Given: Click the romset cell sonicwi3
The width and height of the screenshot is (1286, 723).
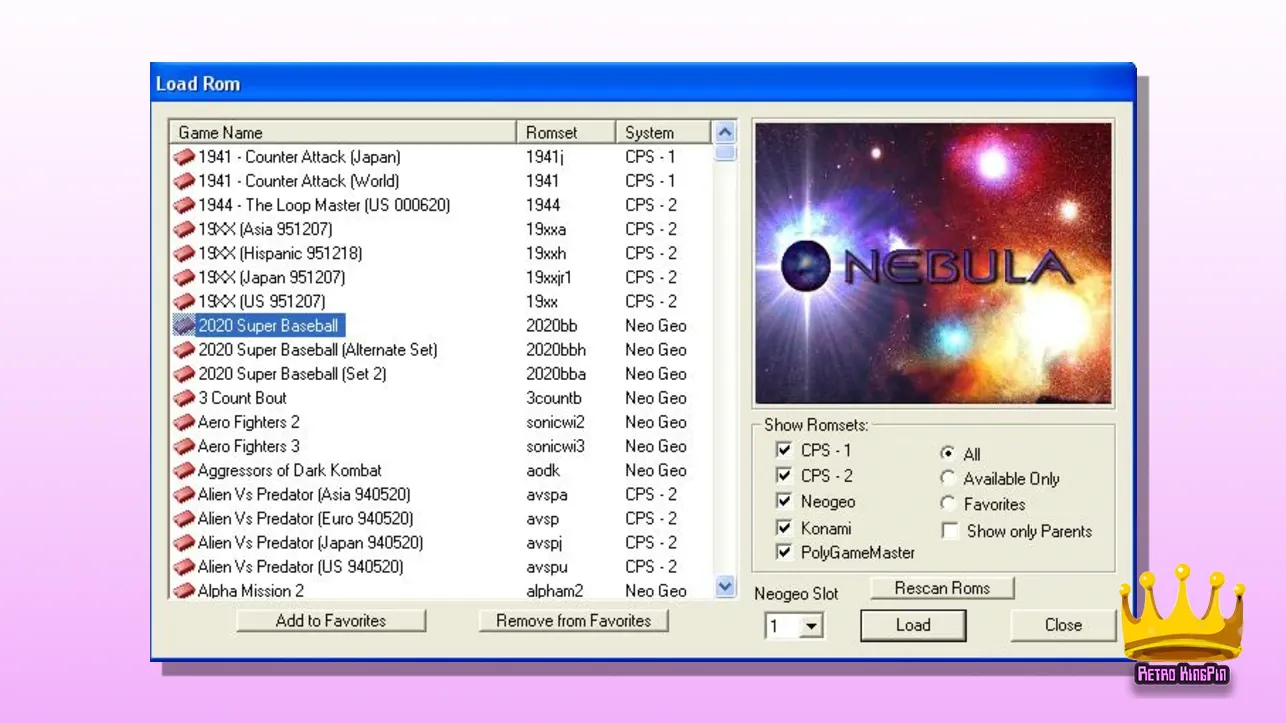Looking at the screenshot, I should (x=555, y=446).
